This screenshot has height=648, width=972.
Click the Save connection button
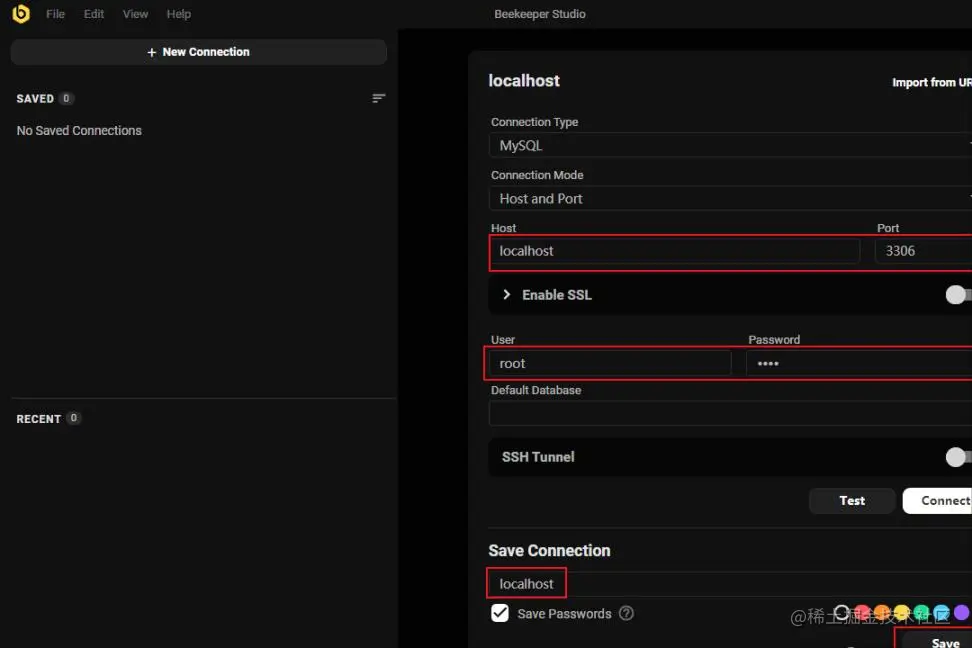937,641
